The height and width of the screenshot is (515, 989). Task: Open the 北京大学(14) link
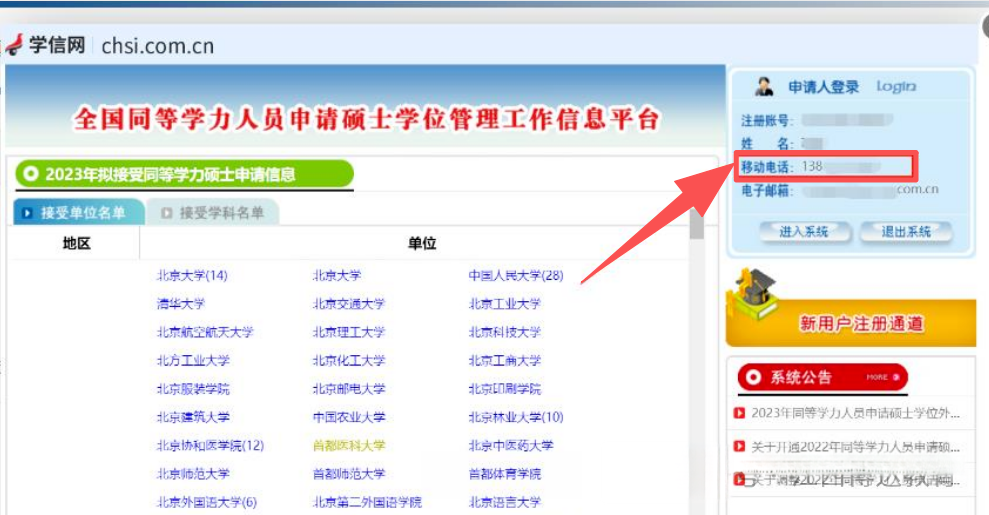pyautogui.click(x=192, y=275)
